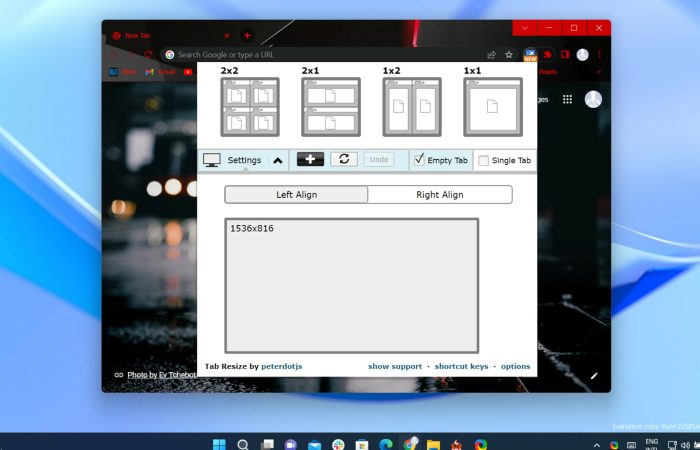Open Microsoft Store from the taskbar
The image size is (700, 450).
coord(362,445)
